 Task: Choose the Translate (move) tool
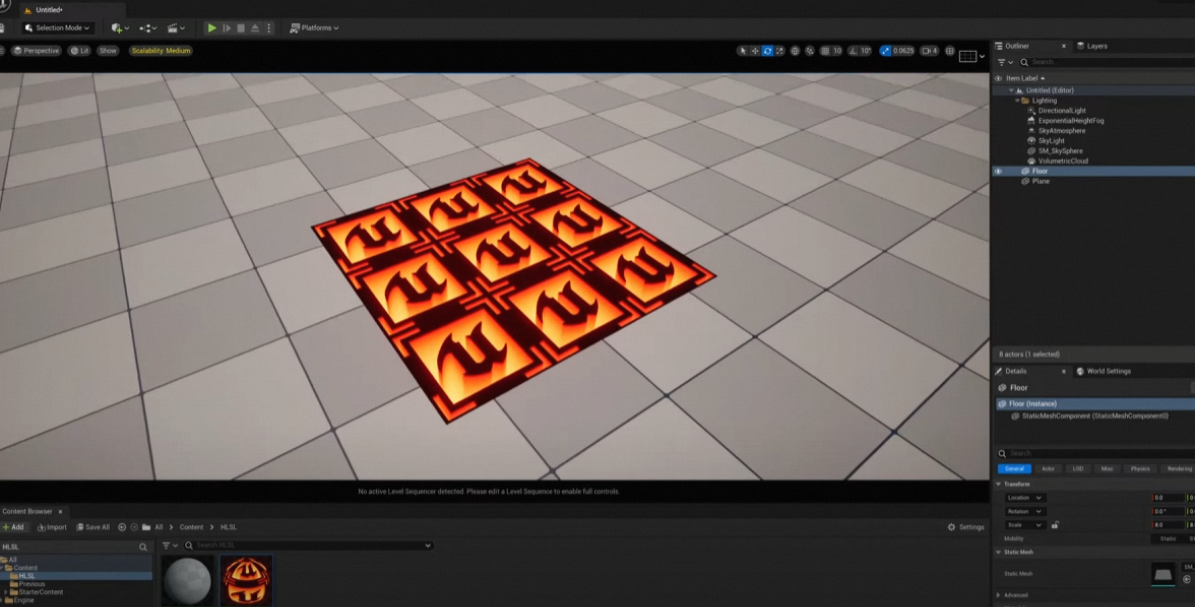(755, 51)
